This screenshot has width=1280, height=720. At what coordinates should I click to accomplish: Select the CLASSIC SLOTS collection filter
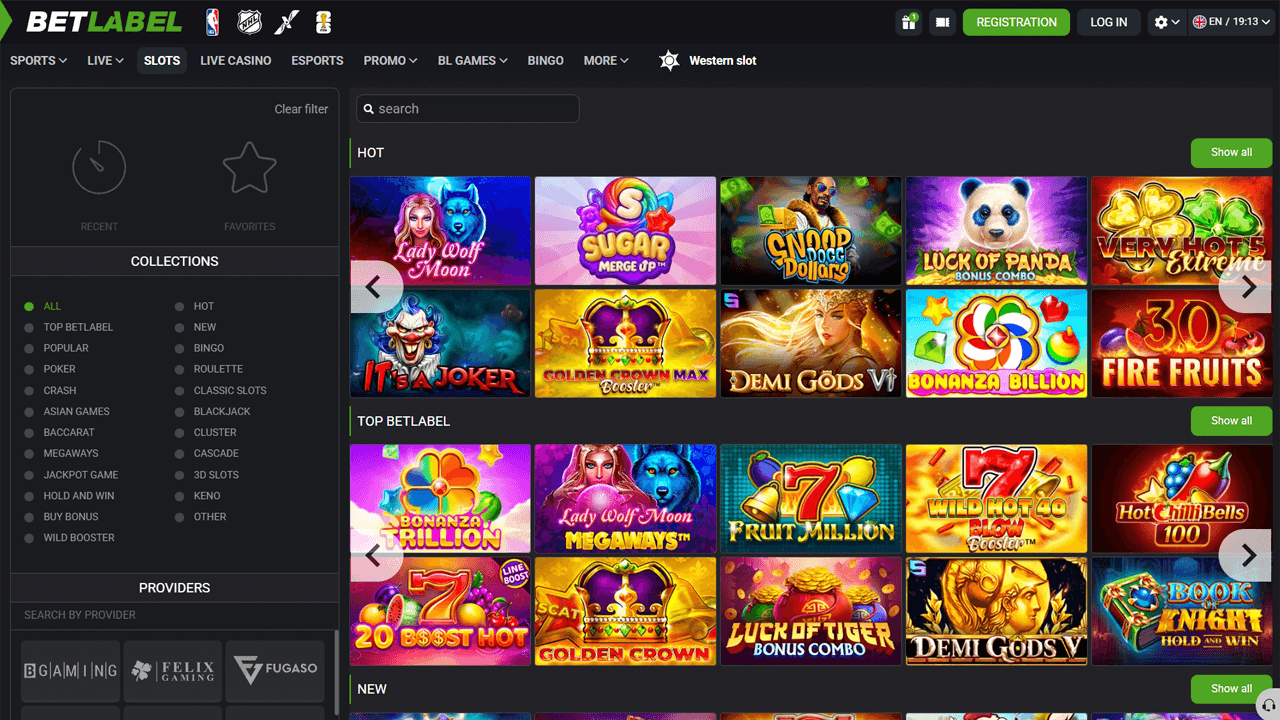(221, 390)
